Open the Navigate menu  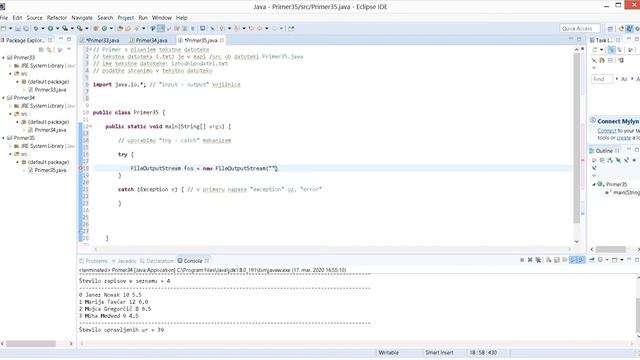click(x=82, y=18)
